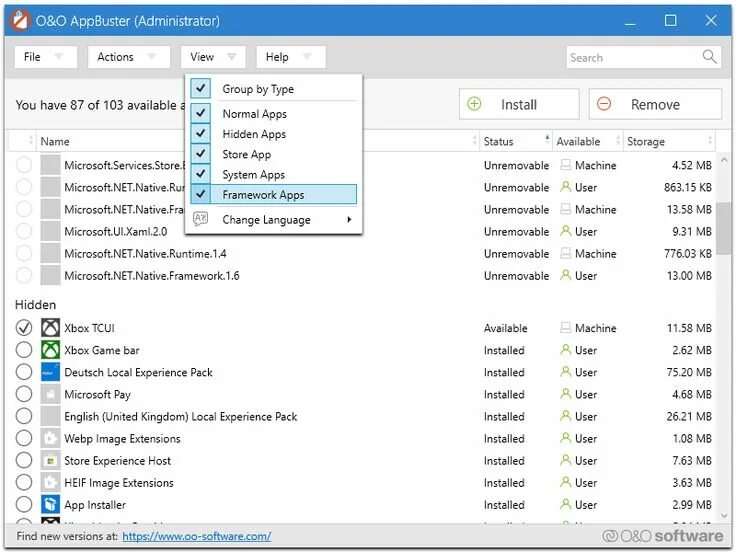Select Deutsch Local Experience Pack checkbox
This screenshot has width=736, height=552.
click(x=24, y=372)
